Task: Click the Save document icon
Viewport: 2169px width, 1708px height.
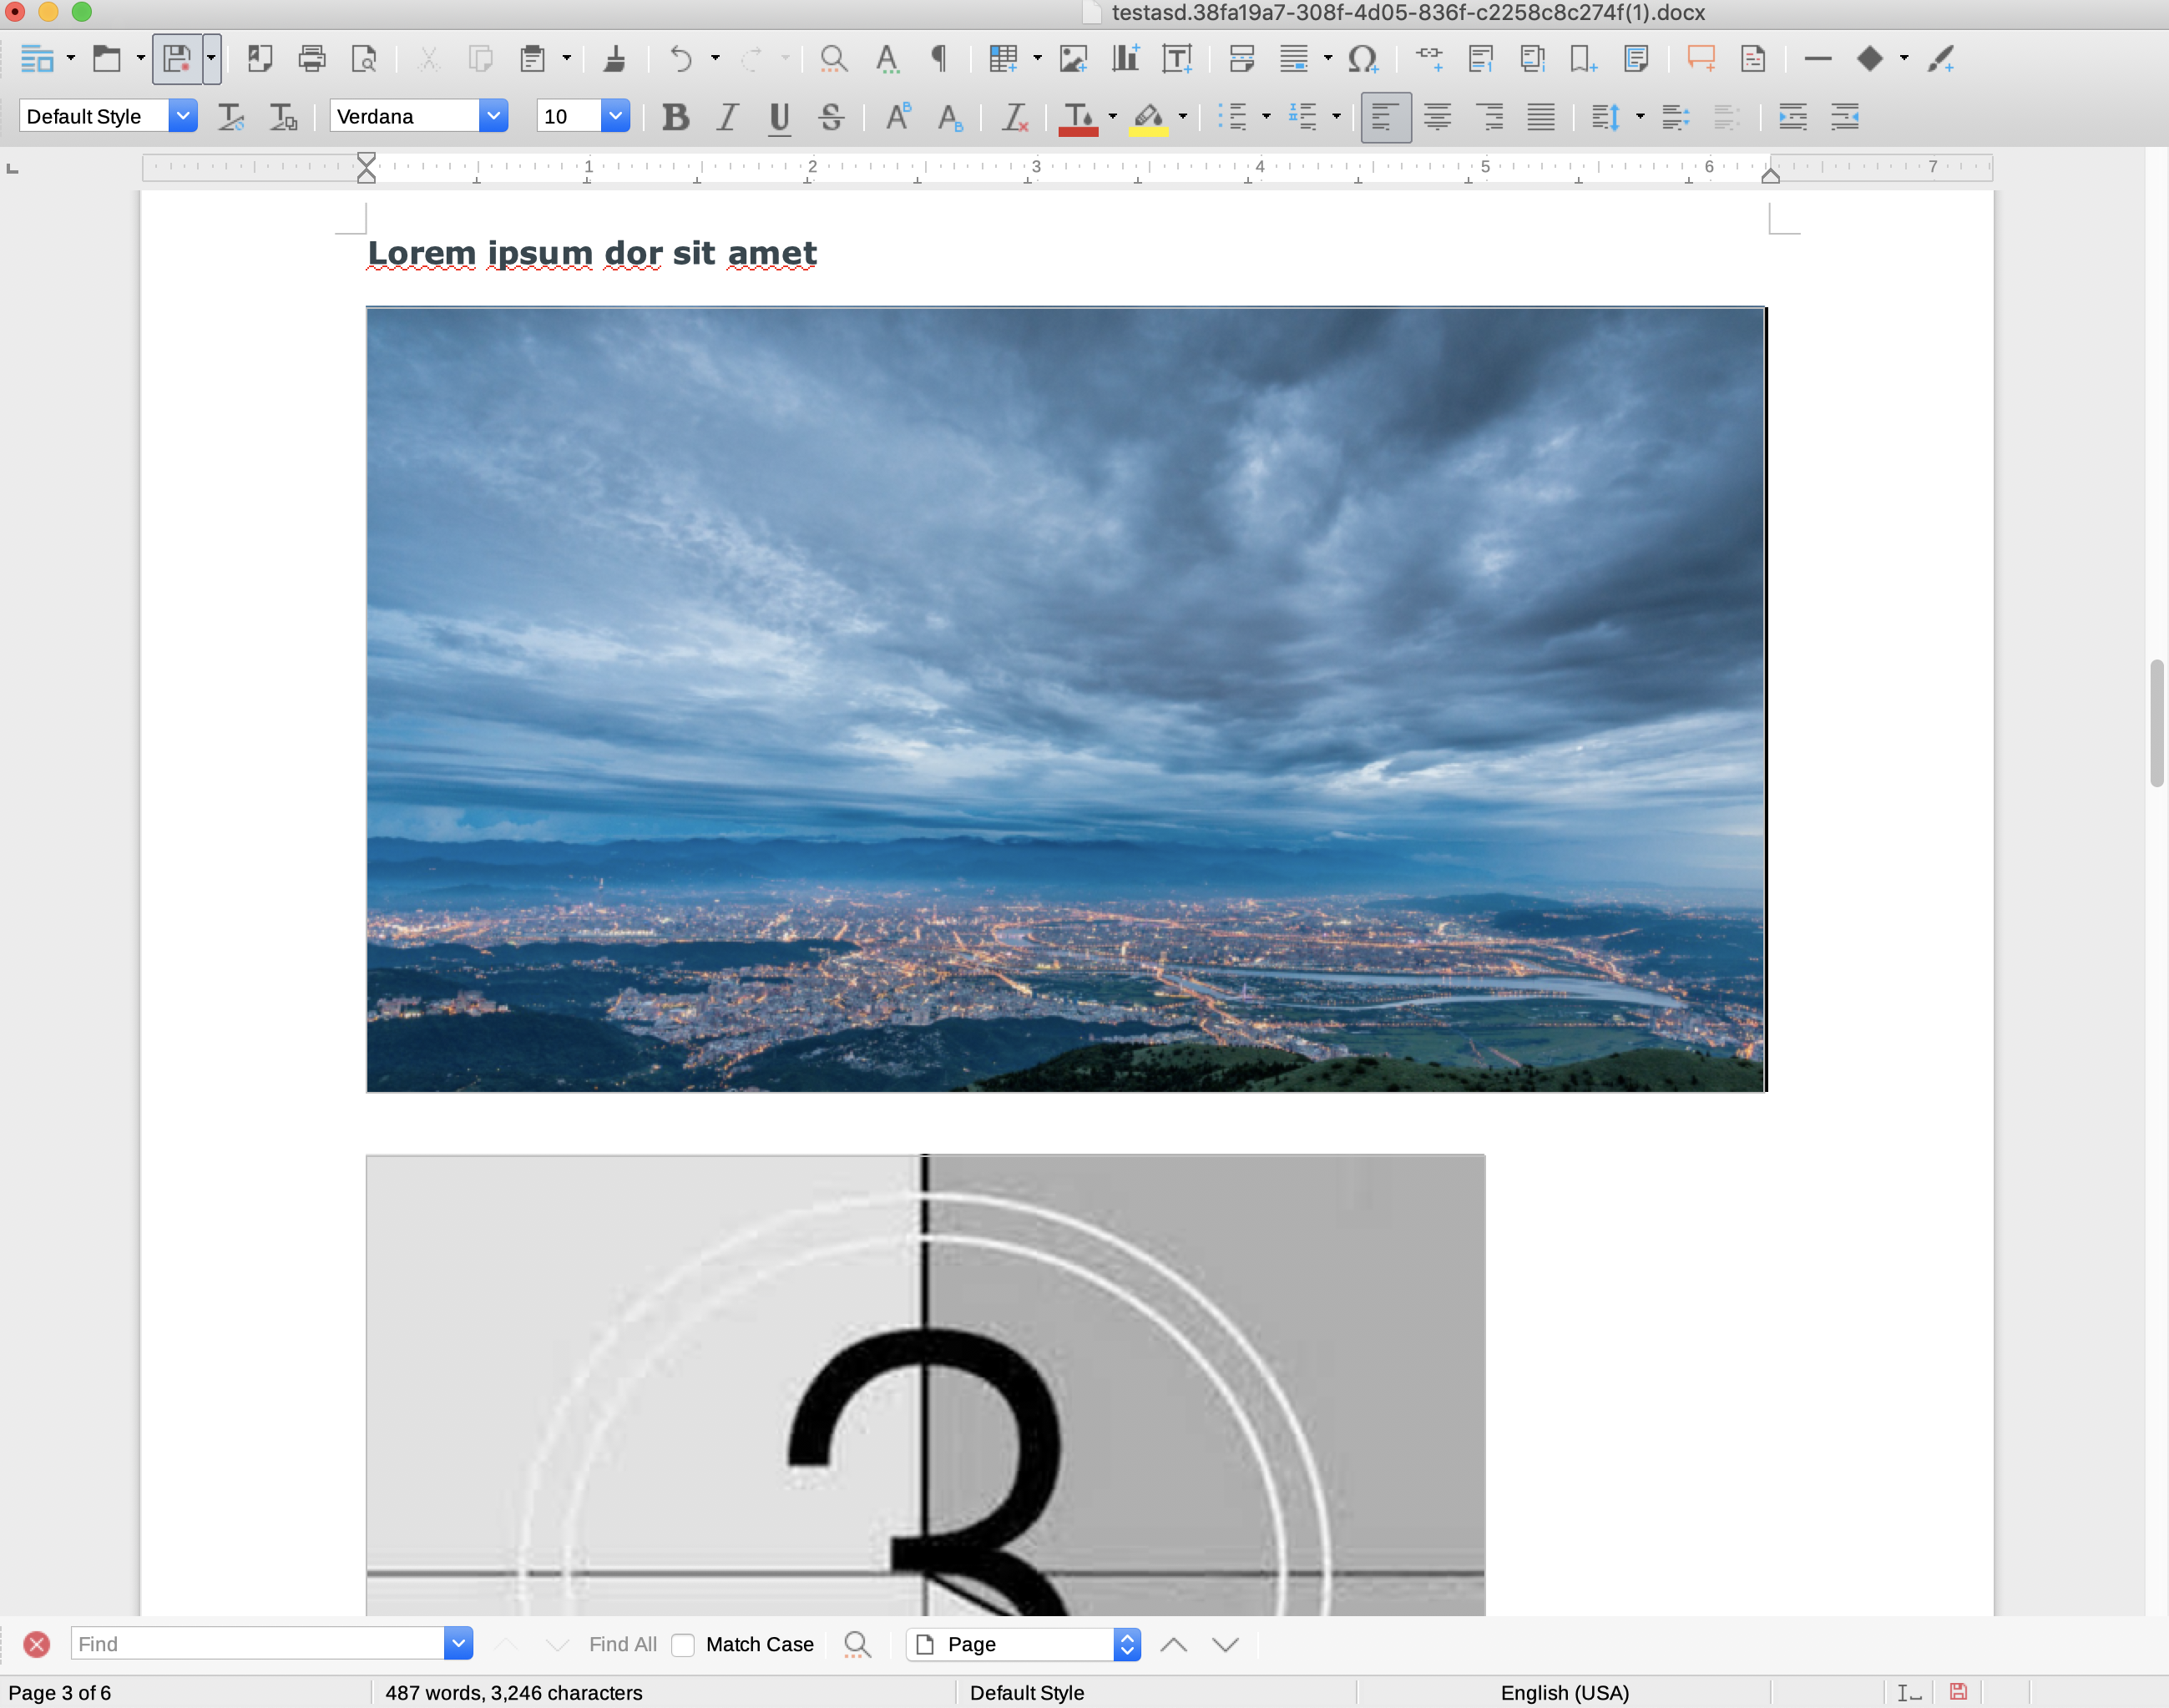Action: (177, 59)
